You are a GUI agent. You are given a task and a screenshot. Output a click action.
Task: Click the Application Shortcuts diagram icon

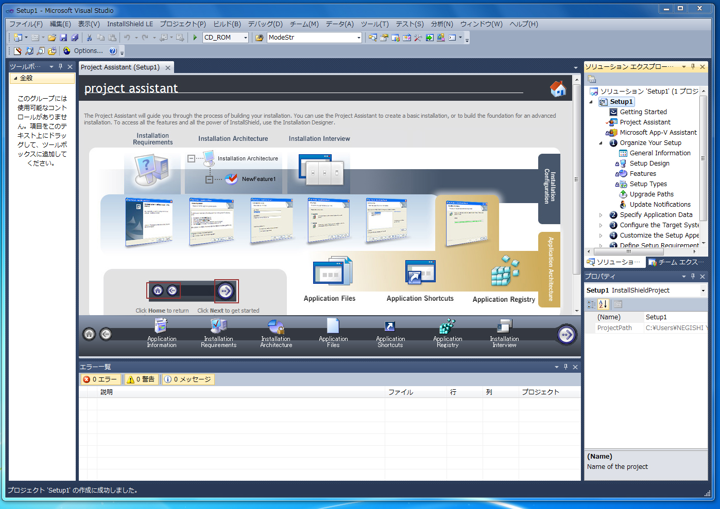(420, 271)
